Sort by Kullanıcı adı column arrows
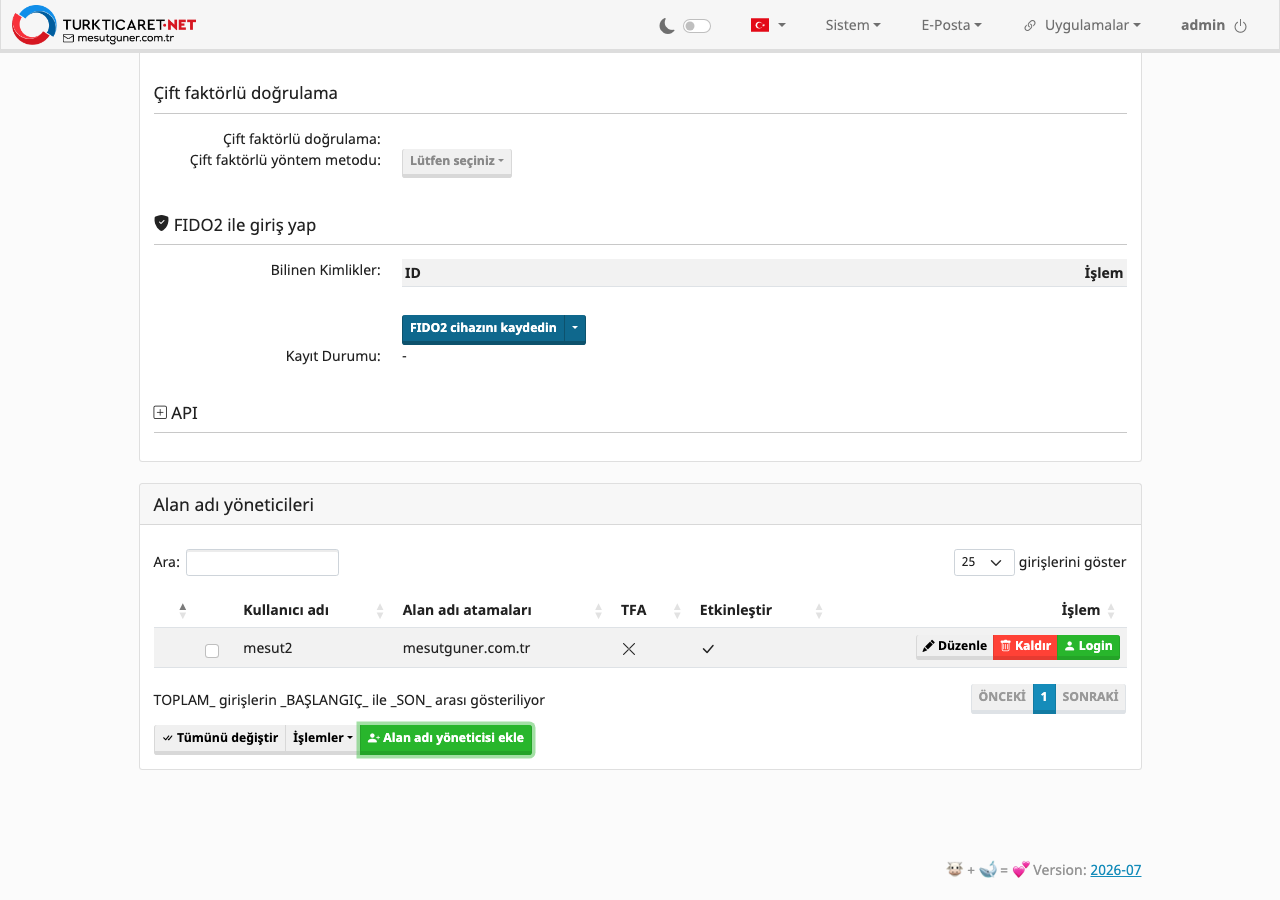The image size is (1280, 900). pyautogui.click(x=380, y=610)
